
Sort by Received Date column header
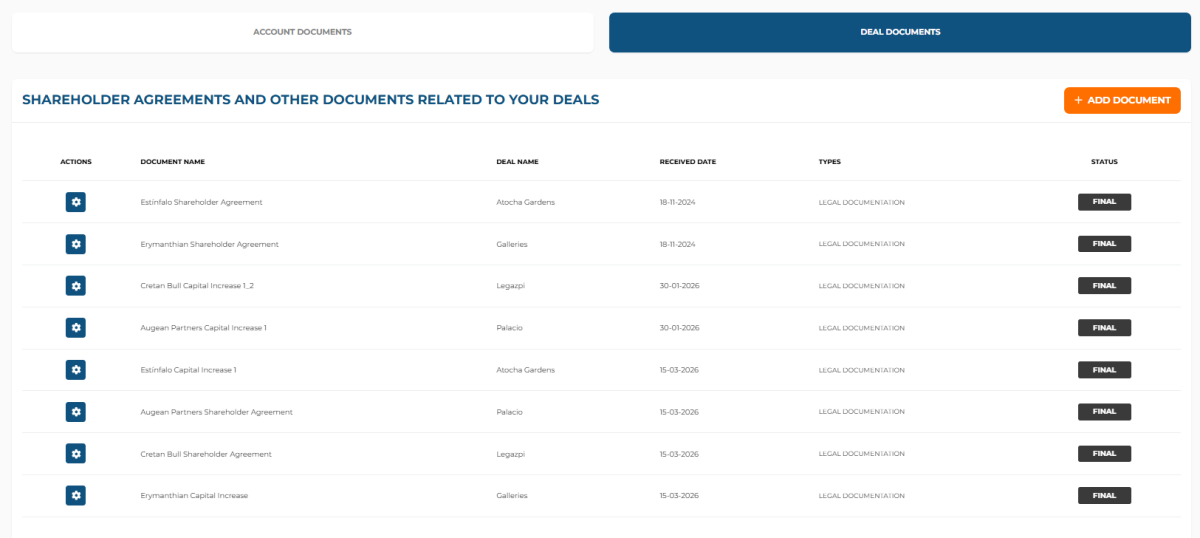pos(687,161)
